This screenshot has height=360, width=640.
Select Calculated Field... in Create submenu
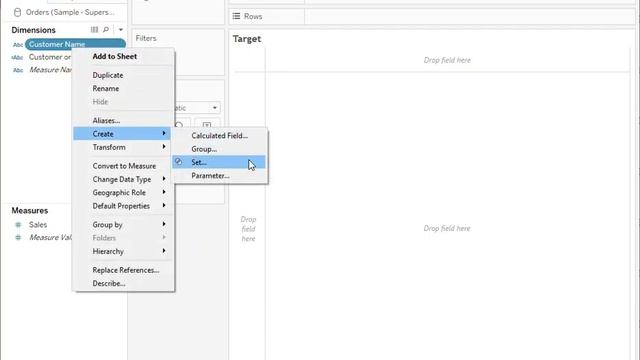(x=219, y=136)
